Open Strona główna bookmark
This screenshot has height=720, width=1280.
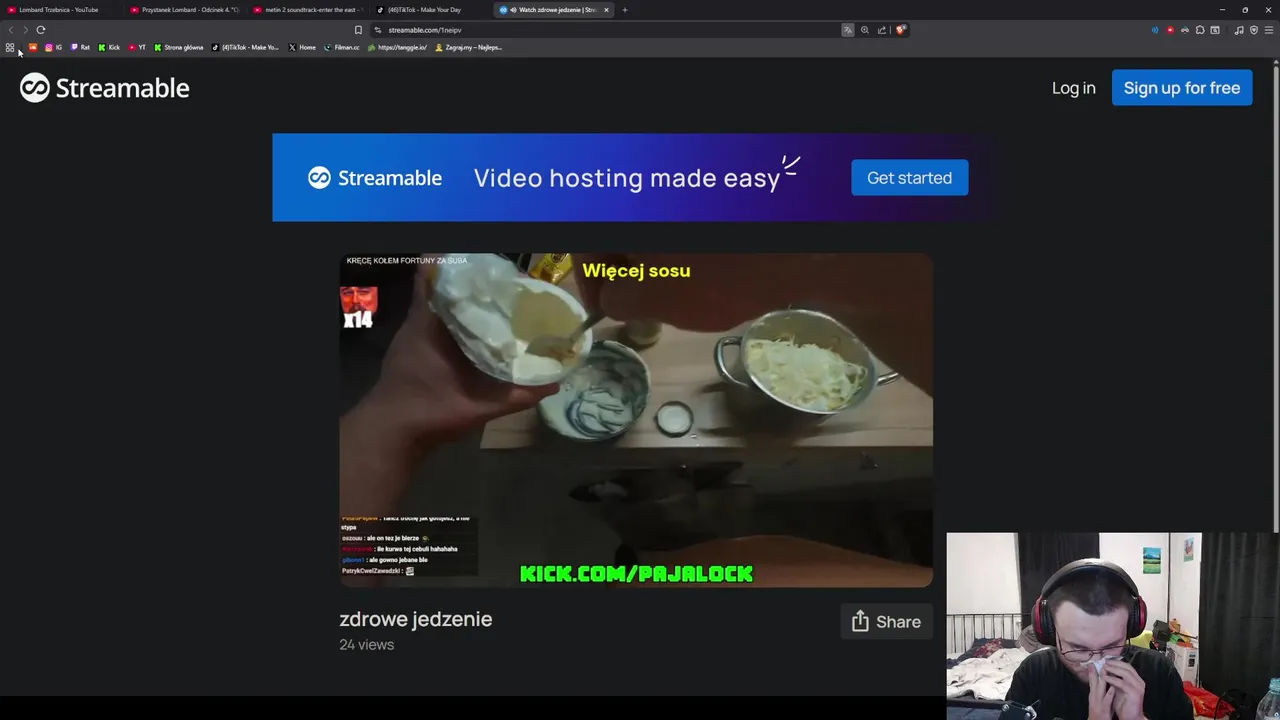pos(178,47)
